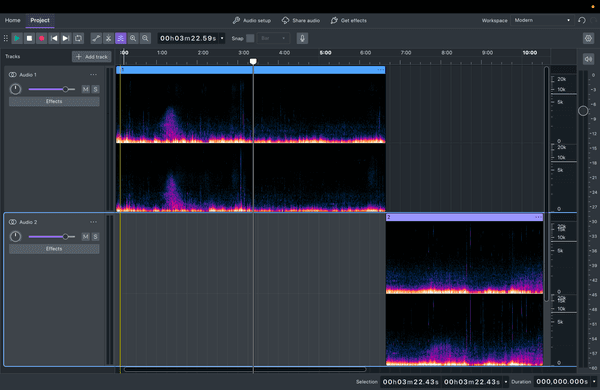Viewport: 600px width, 390px height.
Task: Open the time display format dropdown
Action: click(x=222, y=38)
